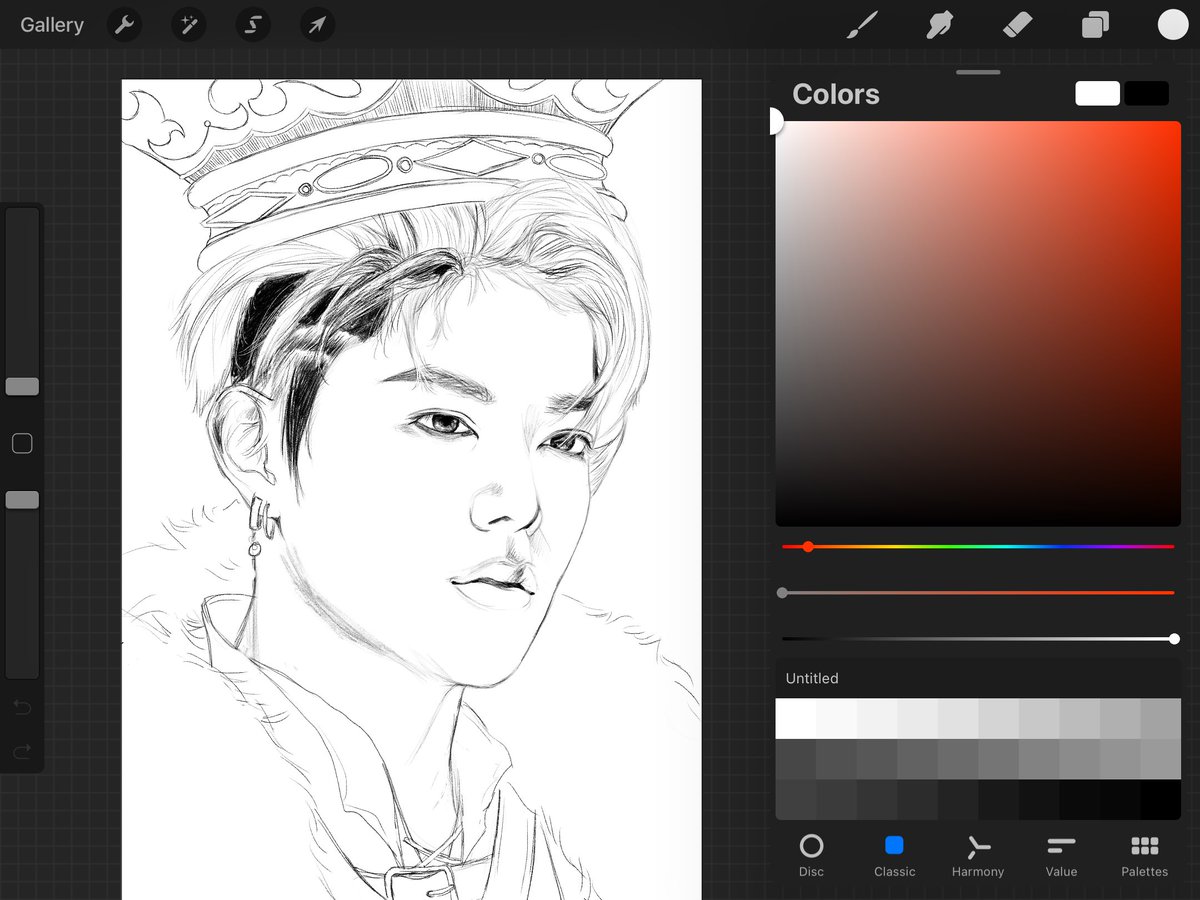Select the white primary color chip

tap(1097, 94)
